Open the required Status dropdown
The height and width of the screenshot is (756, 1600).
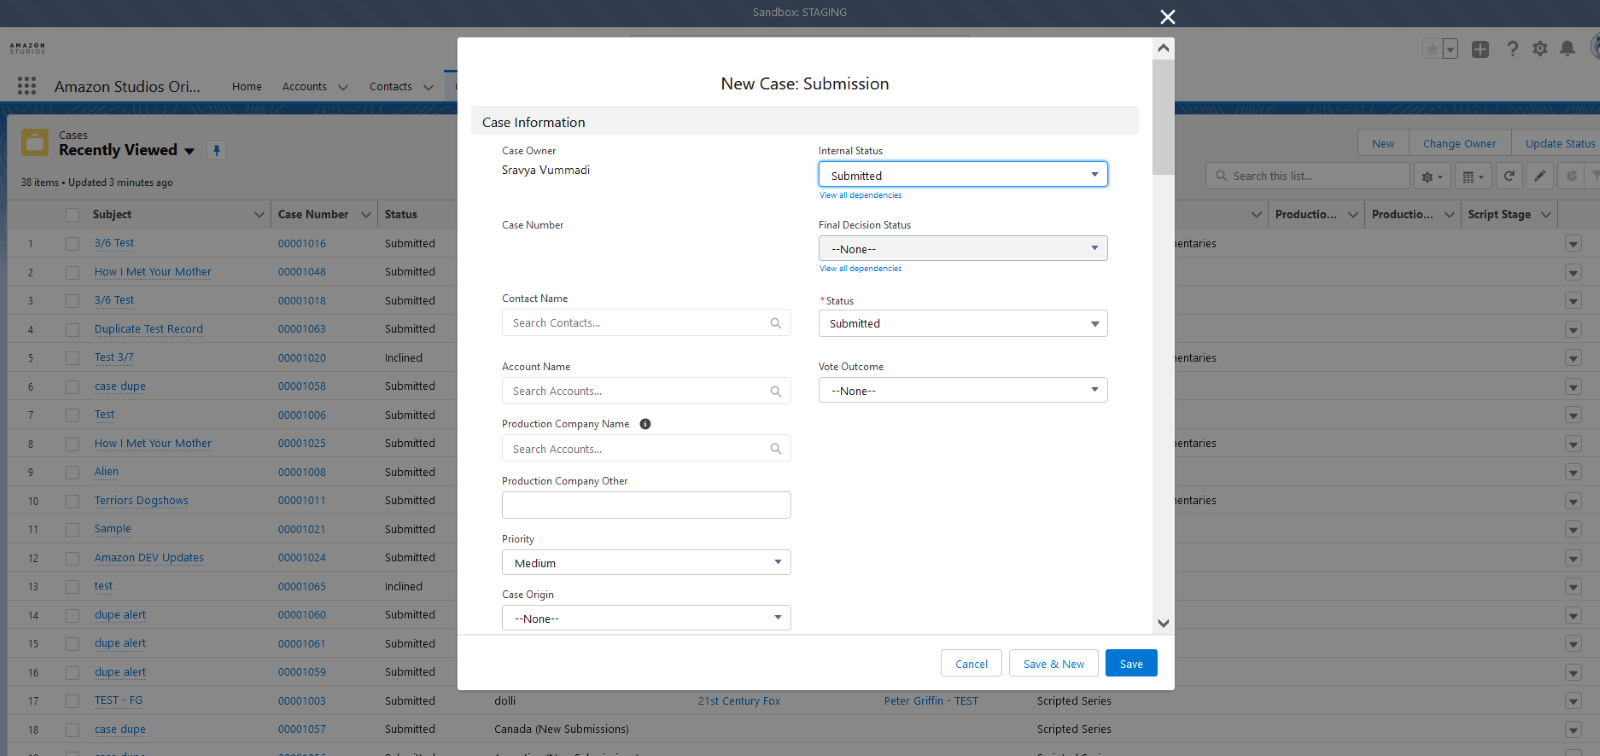point(963,324)
